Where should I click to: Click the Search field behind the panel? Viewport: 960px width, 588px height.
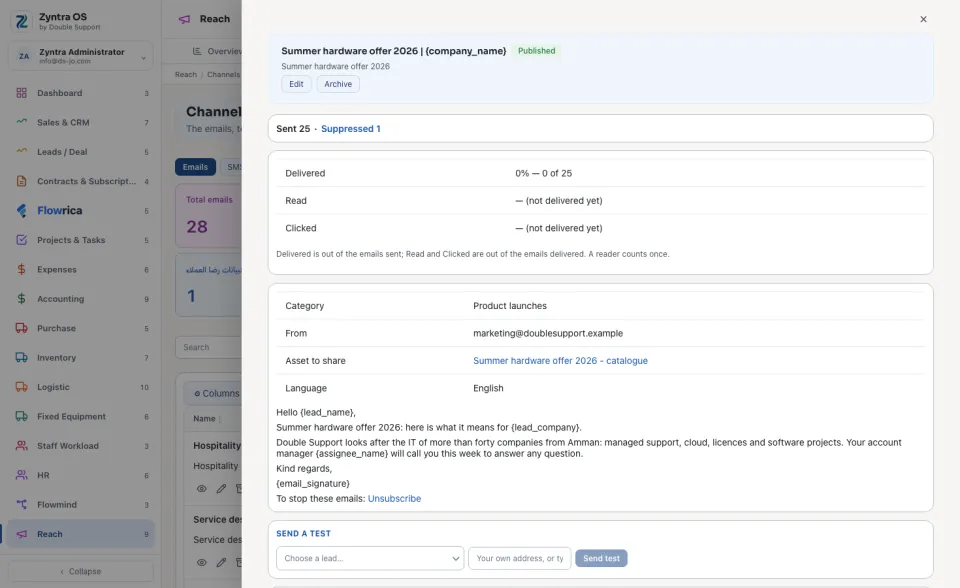pyautogui.click(x=208, y=347)
